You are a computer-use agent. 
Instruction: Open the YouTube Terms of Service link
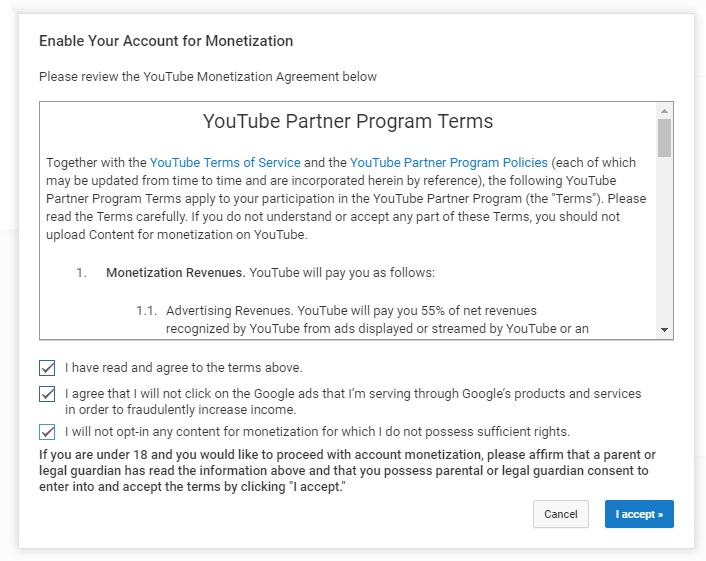pyautogui.click(x=225, y=163)
